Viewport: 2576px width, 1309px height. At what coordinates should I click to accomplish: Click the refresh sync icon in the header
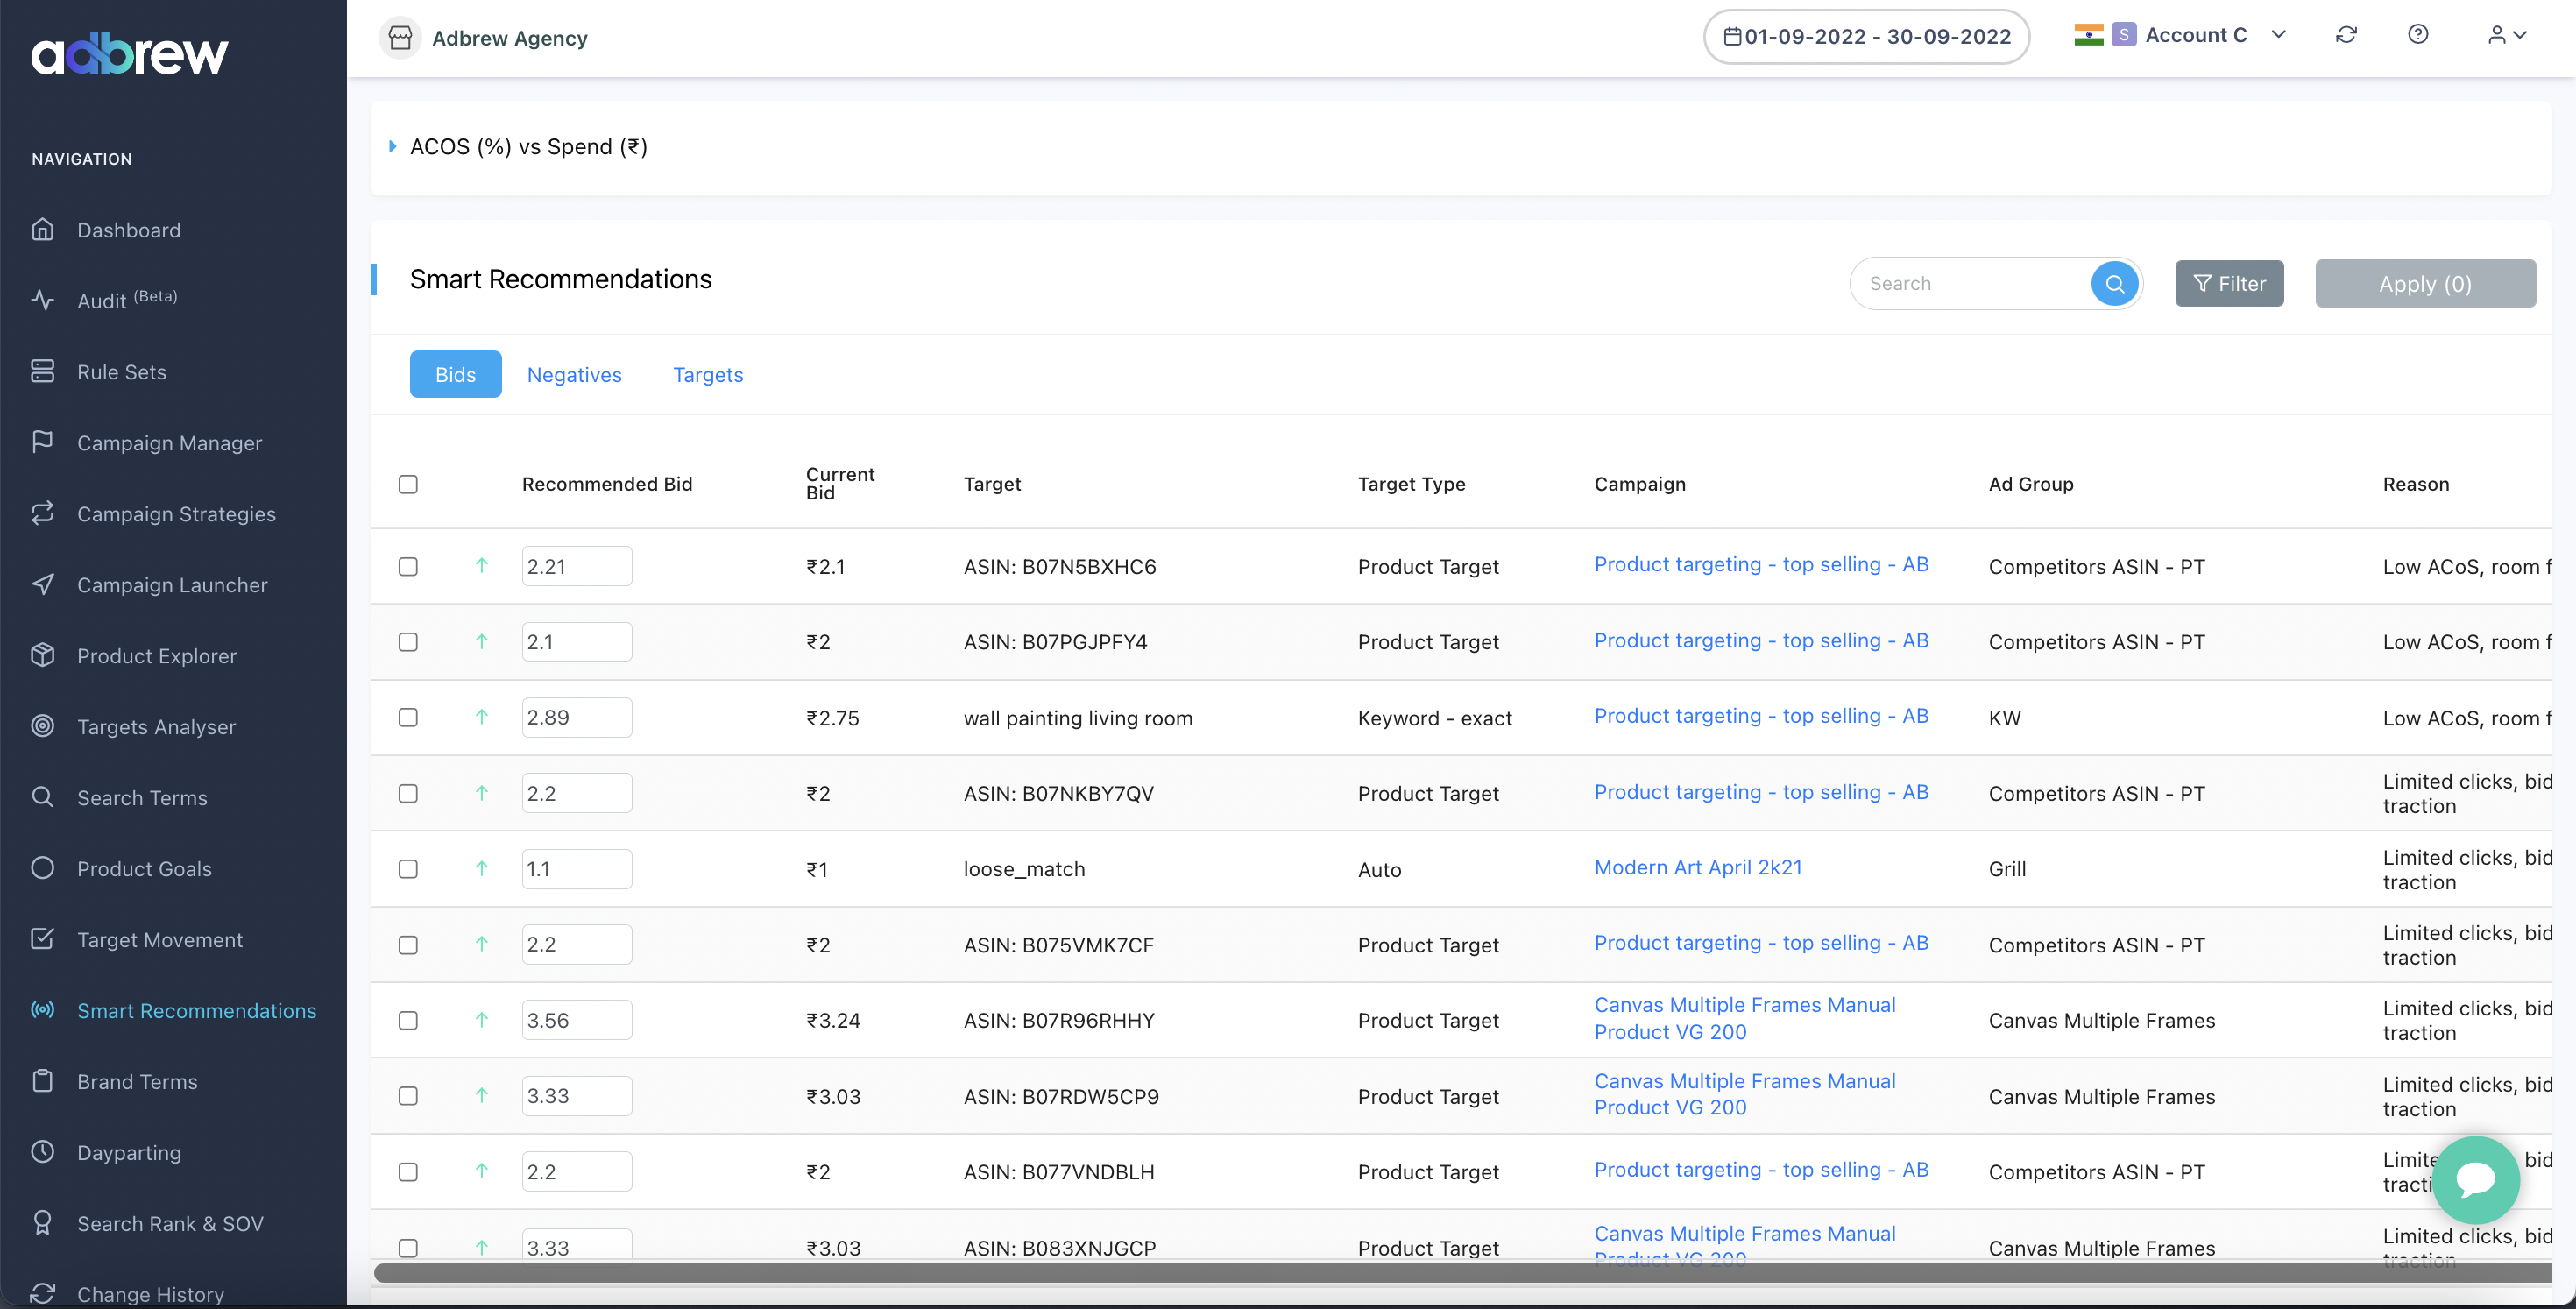(x=2347, y=34)
